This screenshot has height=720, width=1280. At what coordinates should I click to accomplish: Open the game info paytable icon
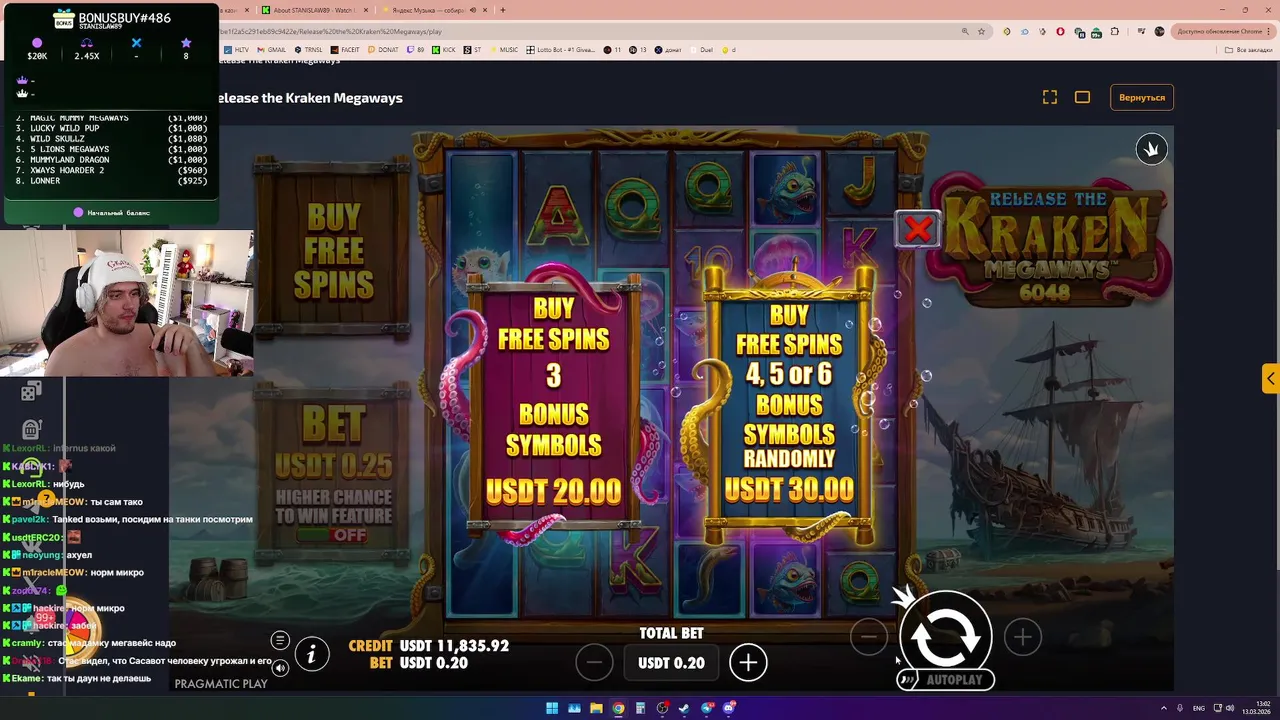312,654
